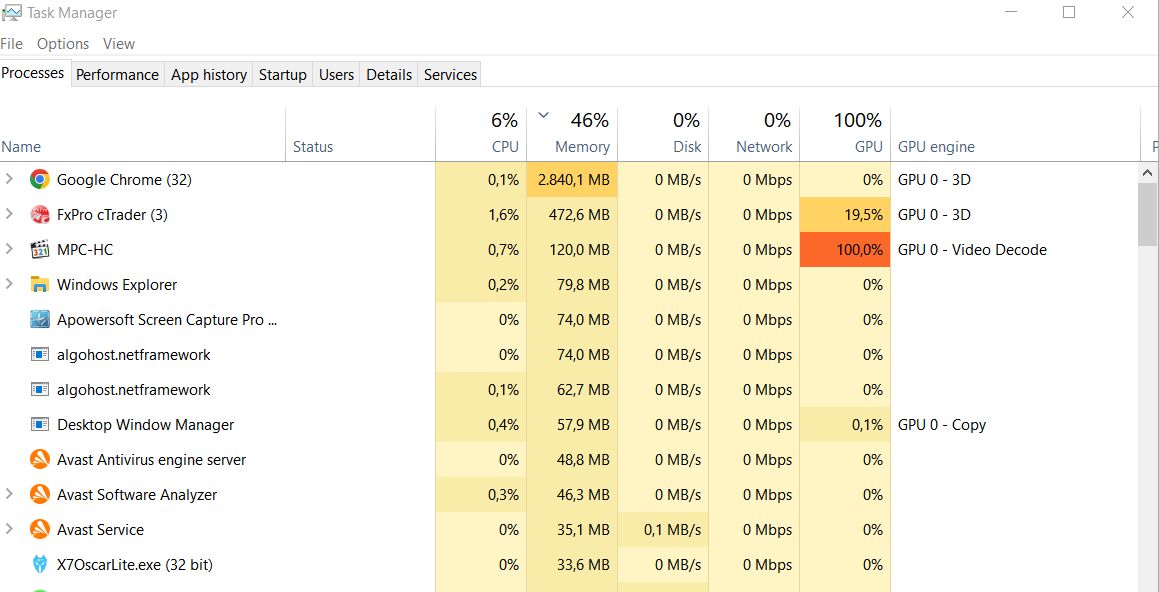Open the Startup tab
The height and width of the screenshot is (592, 1159).
(282, 75)
